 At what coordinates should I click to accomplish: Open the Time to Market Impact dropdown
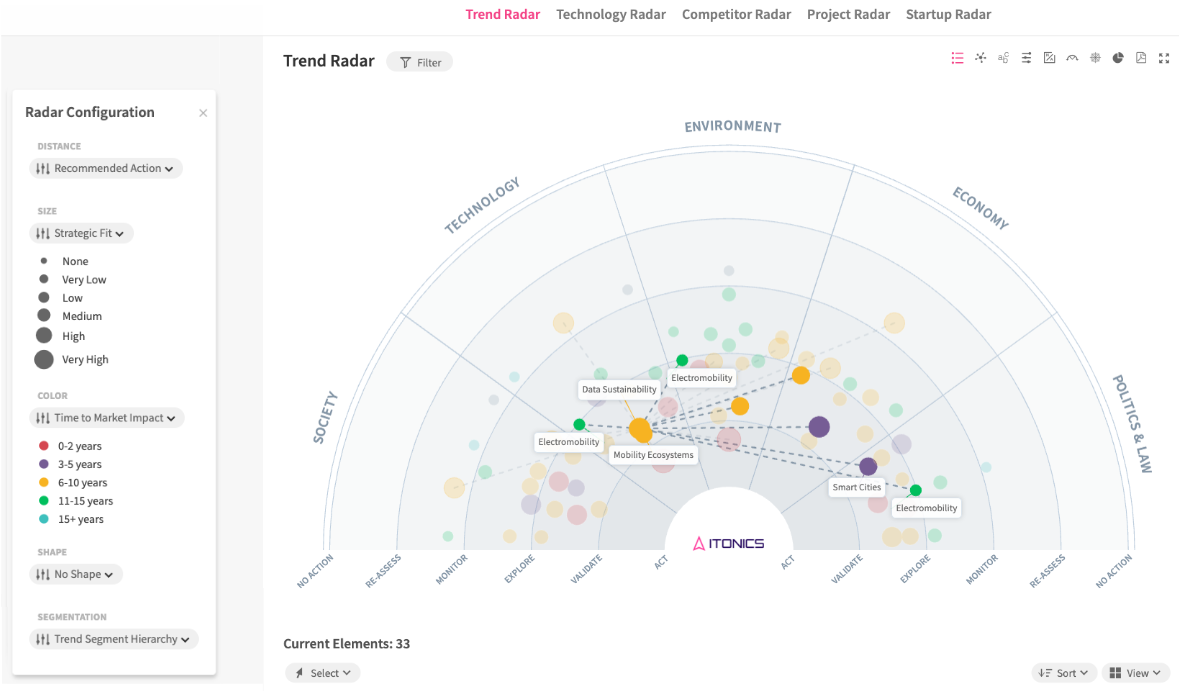[x=107, y=418]
